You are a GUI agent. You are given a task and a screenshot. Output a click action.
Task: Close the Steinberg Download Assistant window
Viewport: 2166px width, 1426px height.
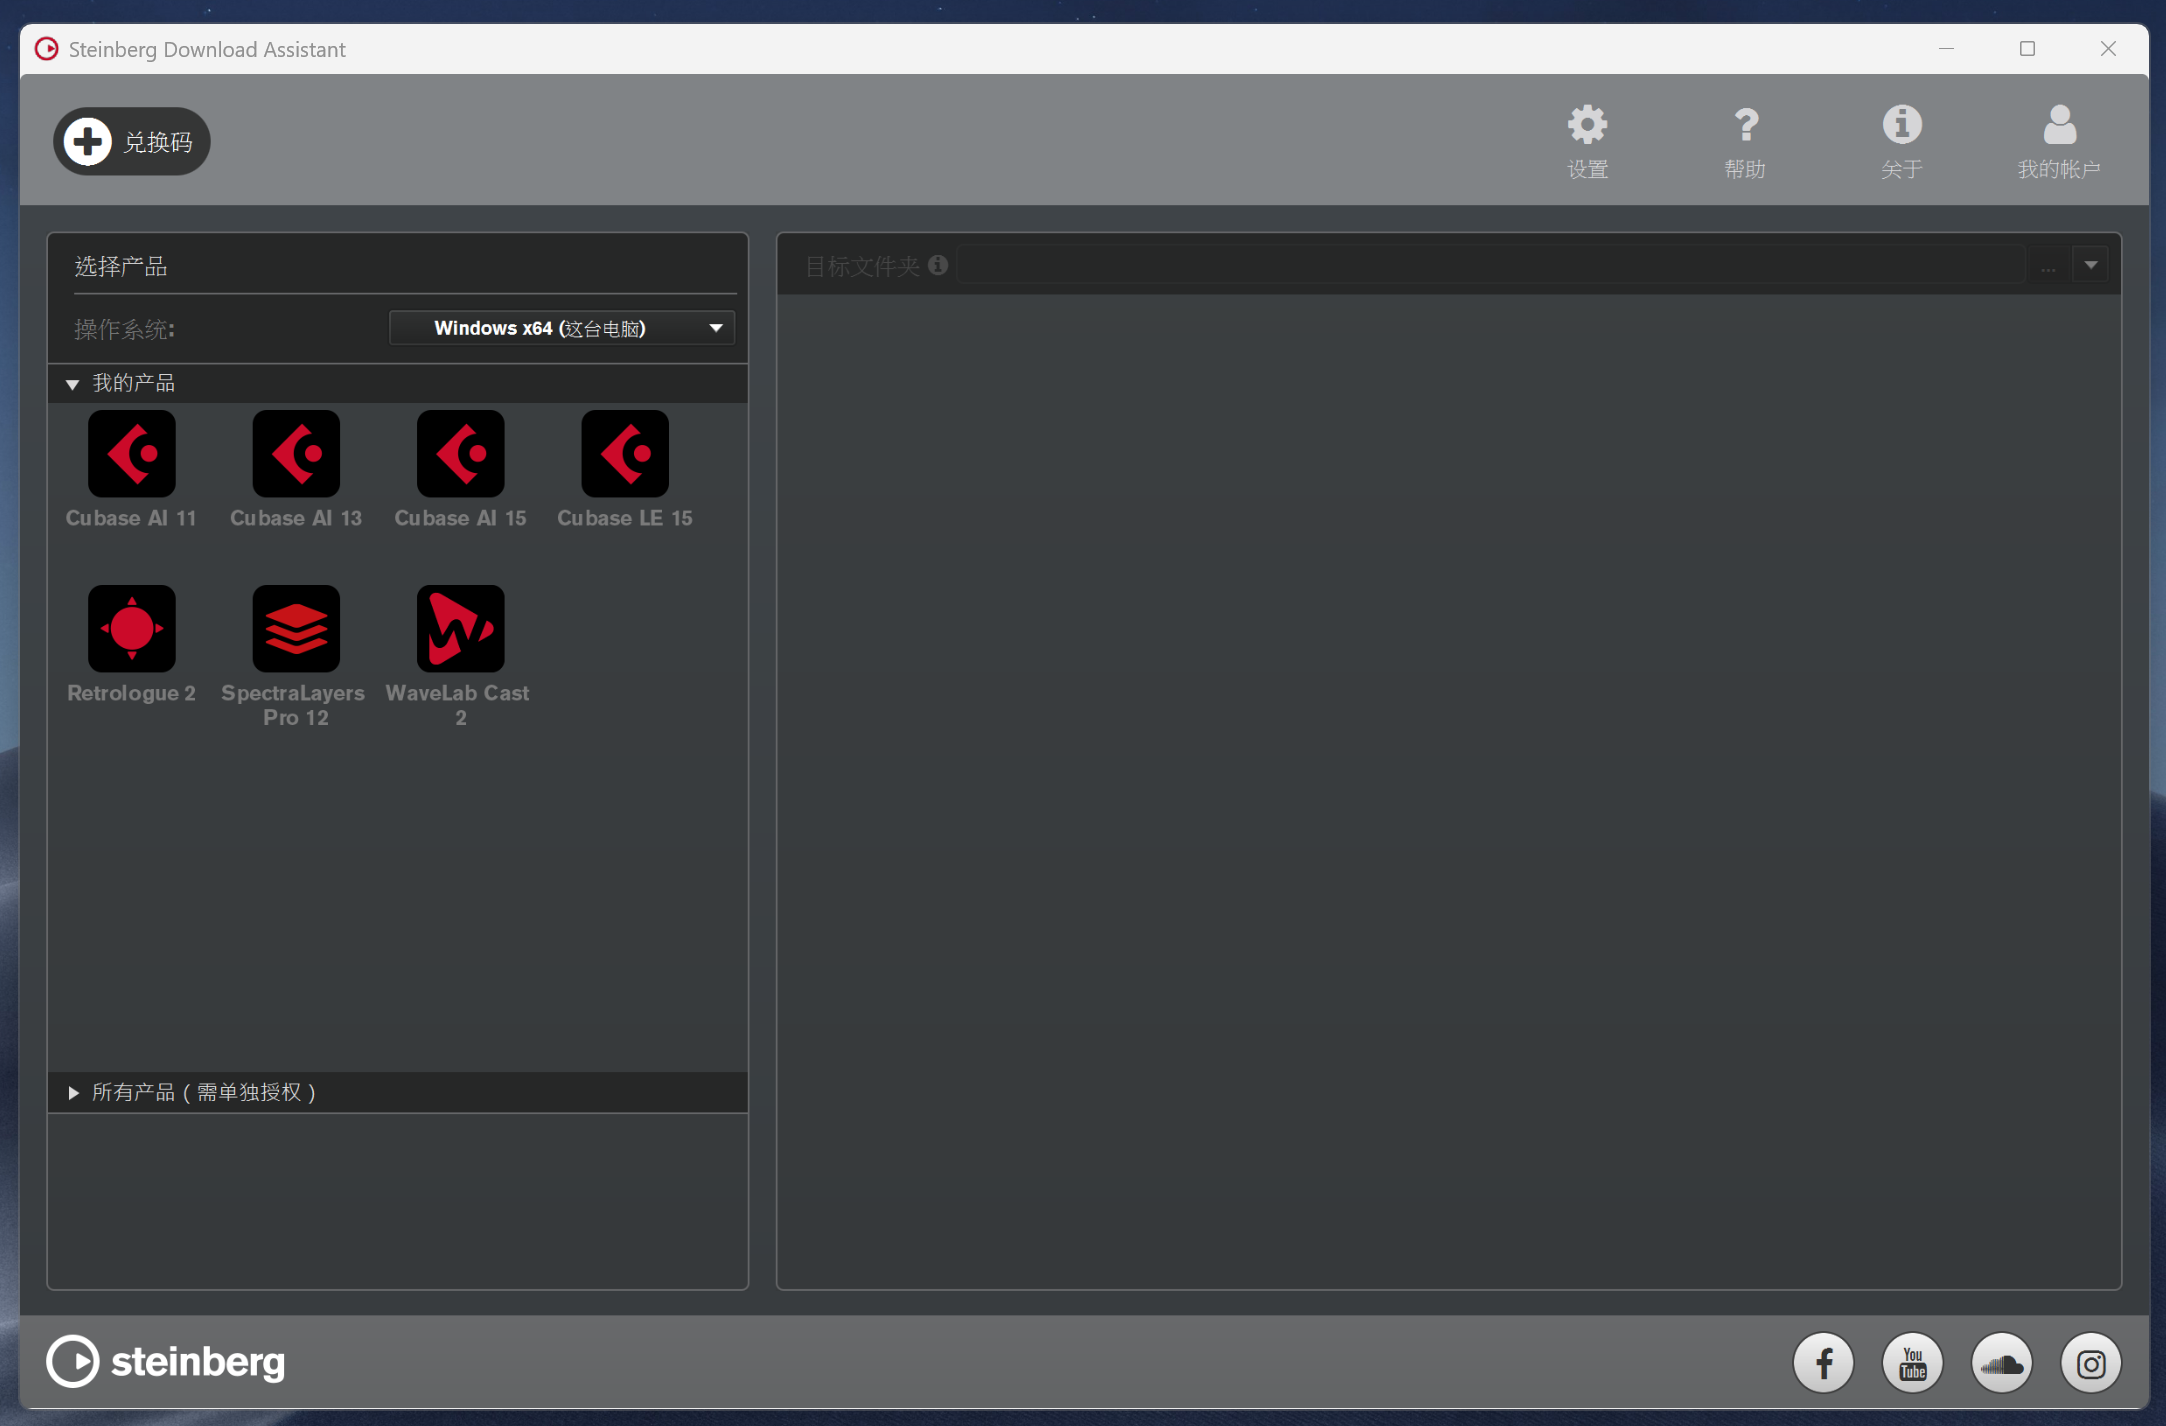click(x=2108, y=49)
